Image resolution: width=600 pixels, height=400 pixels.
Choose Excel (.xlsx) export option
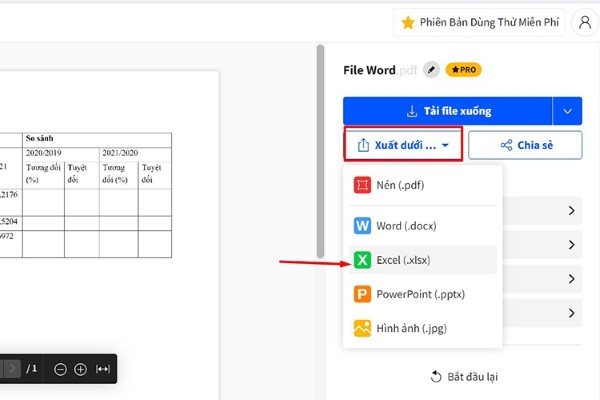click(x=423, y=260)
